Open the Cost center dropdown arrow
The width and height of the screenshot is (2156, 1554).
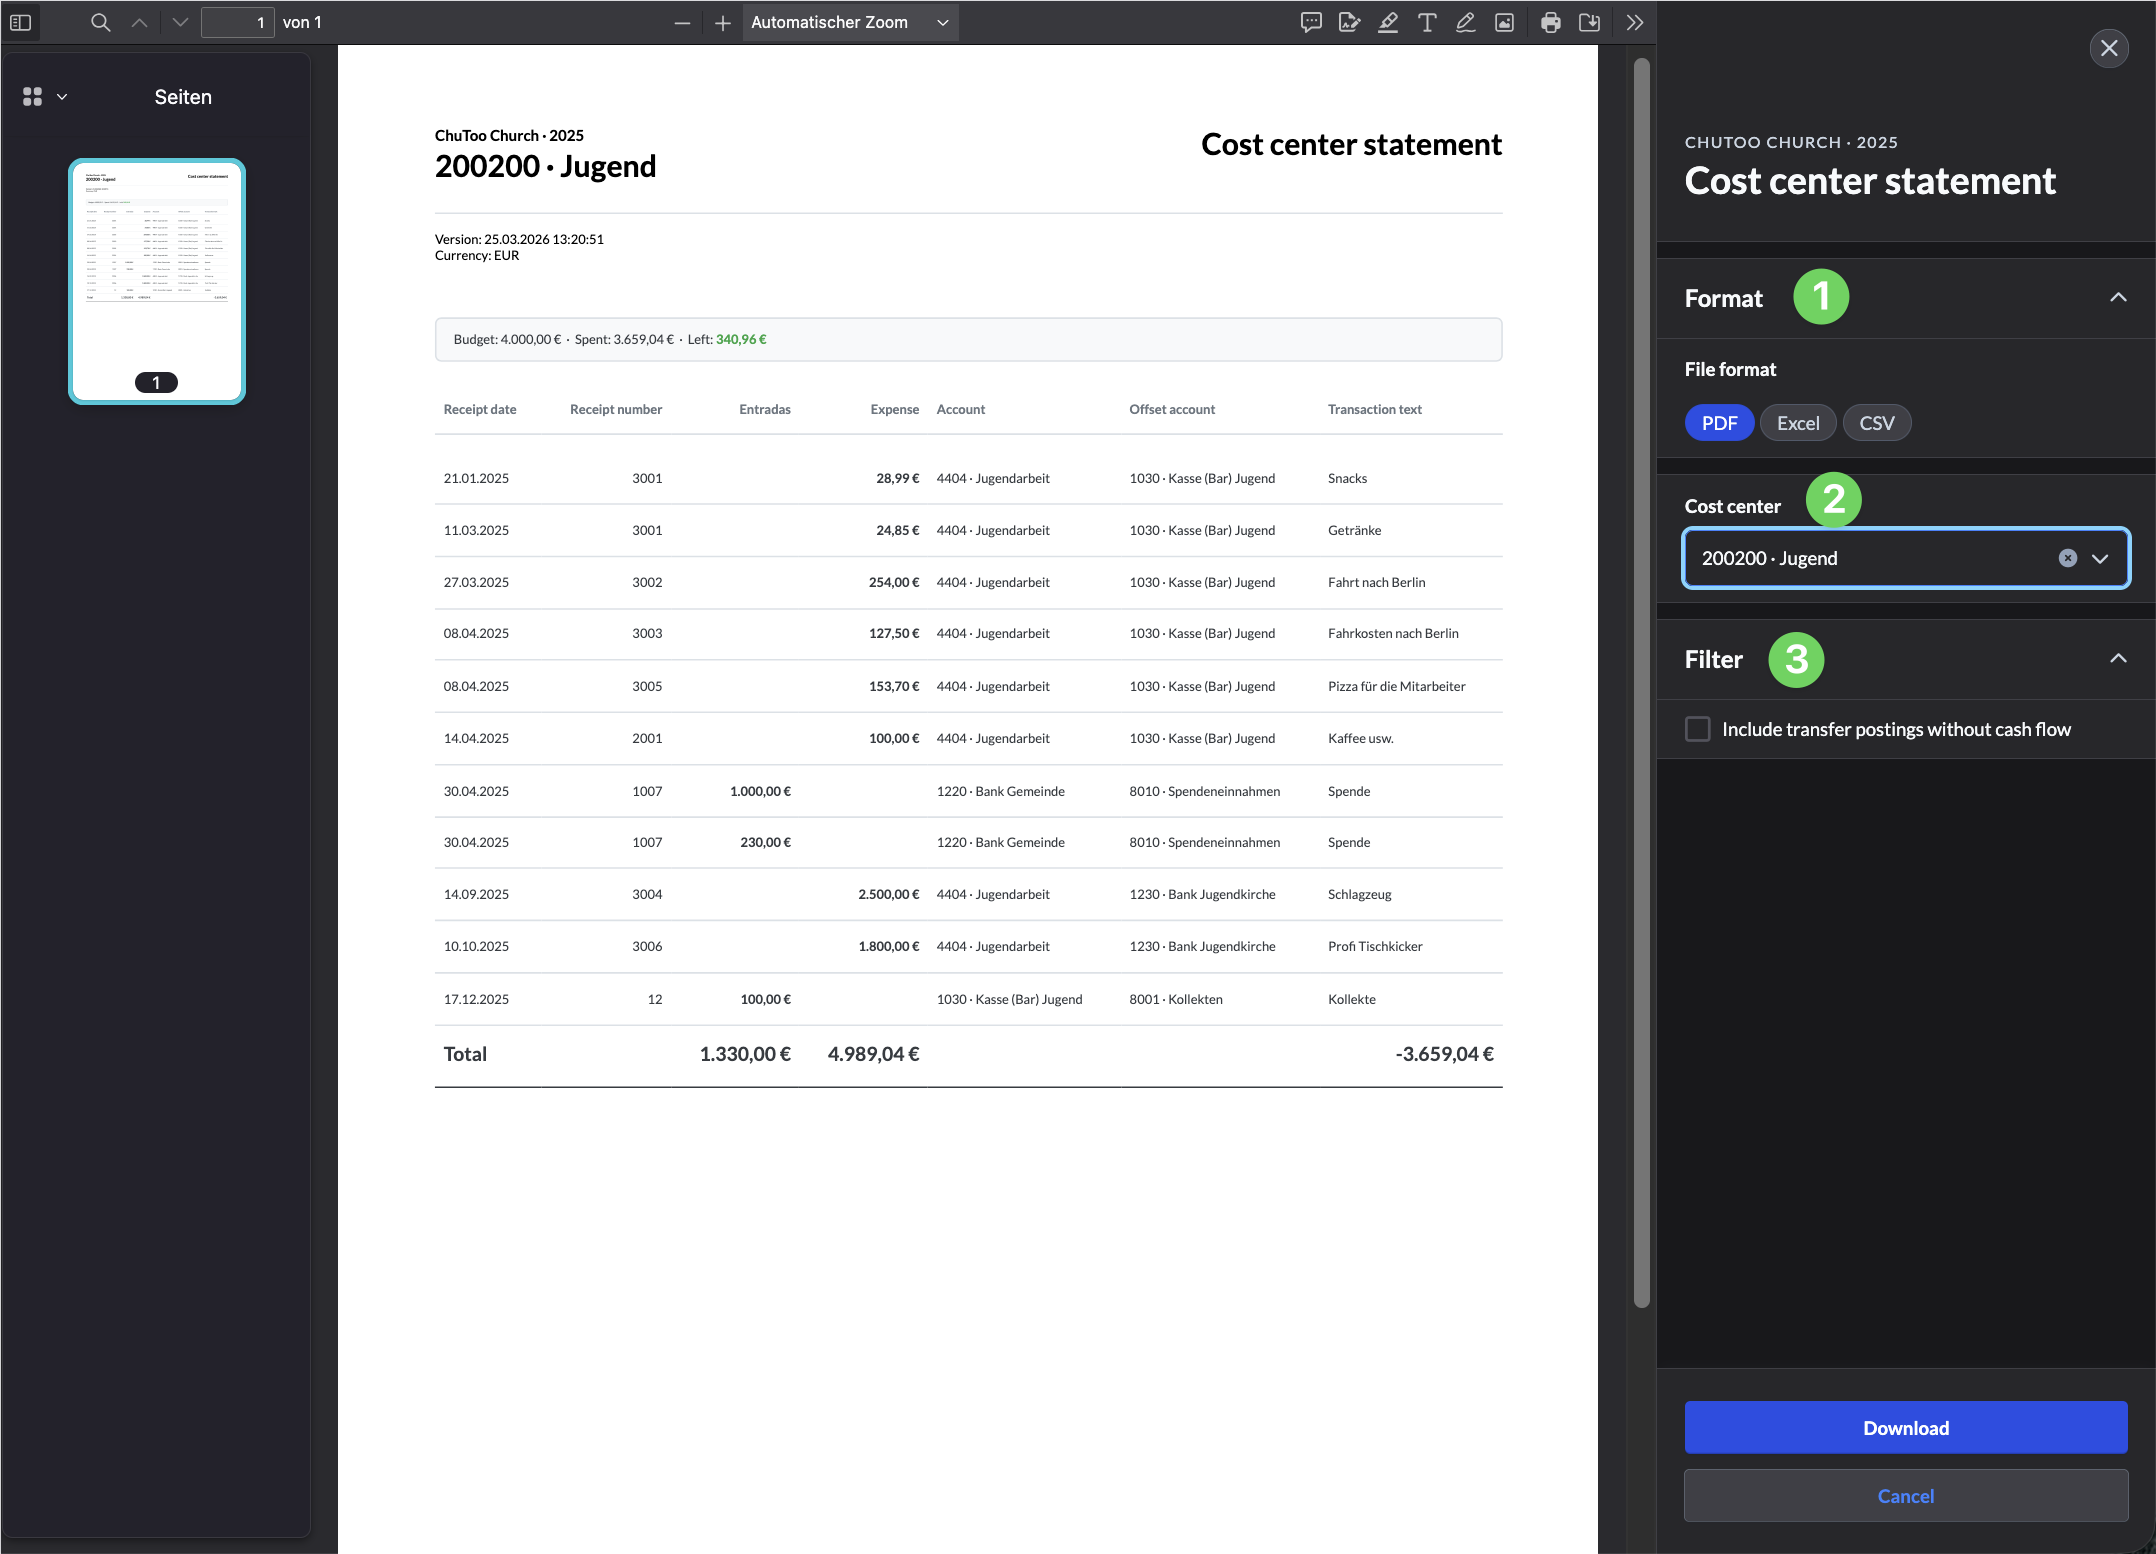point(2100,558)
